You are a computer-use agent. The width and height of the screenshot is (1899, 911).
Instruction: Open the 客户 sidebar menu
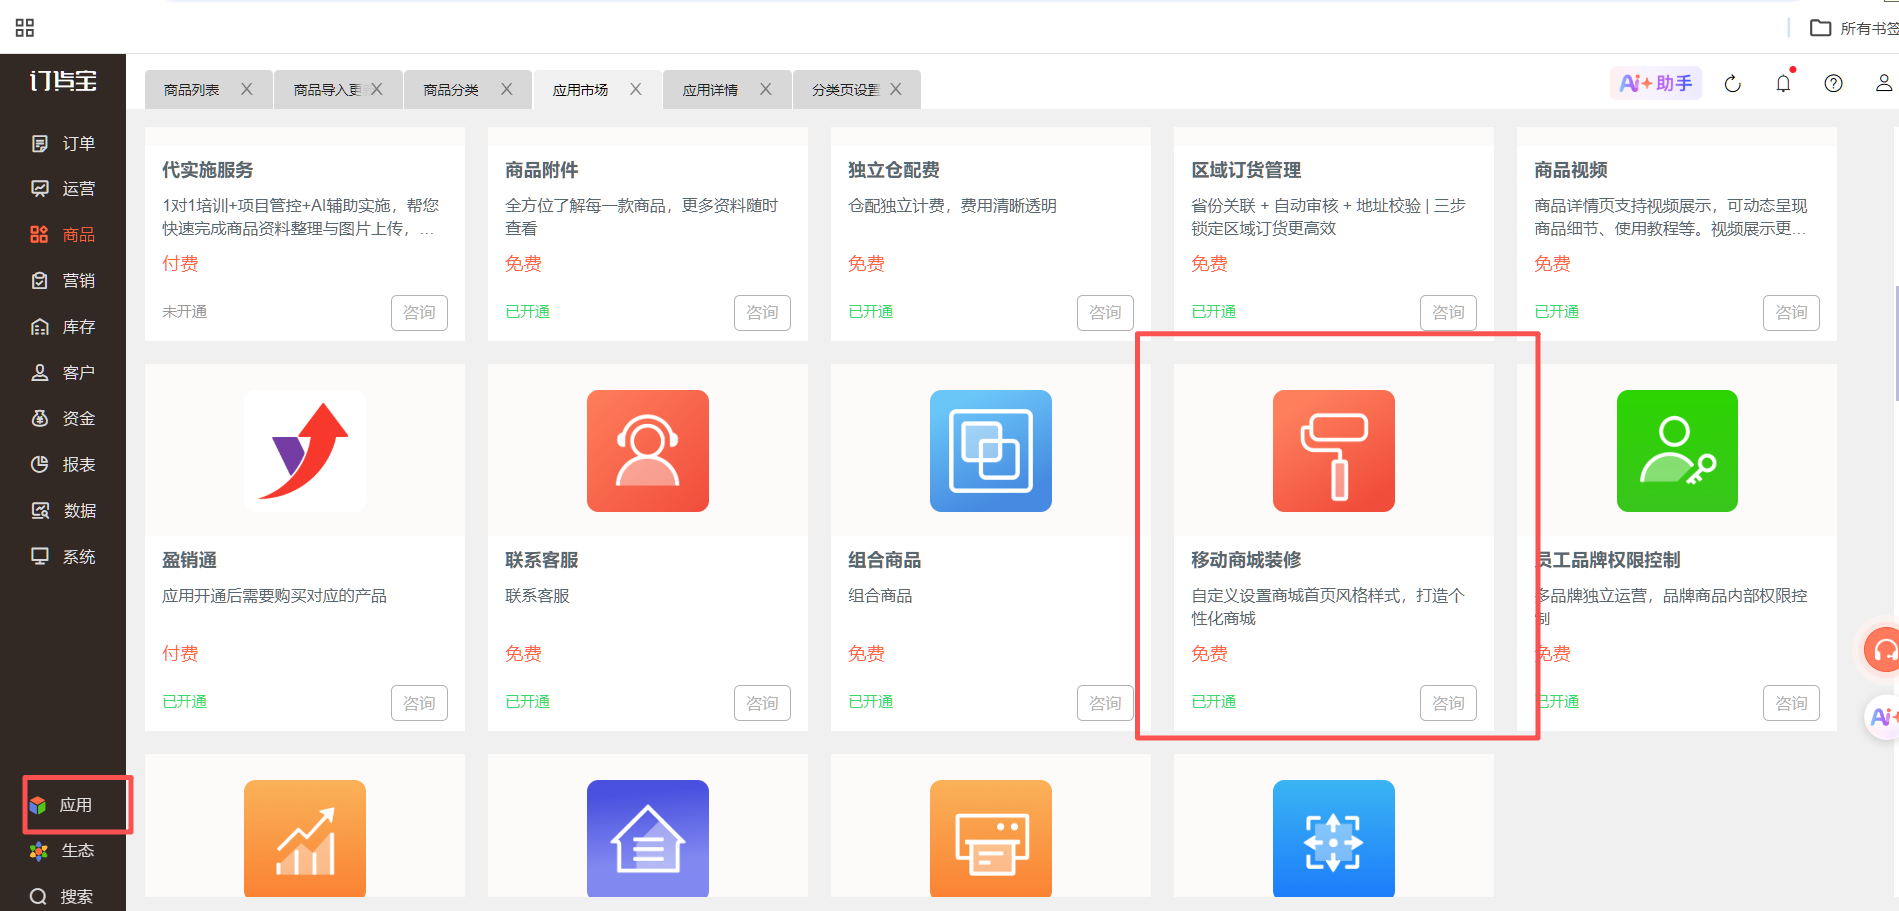63,373
